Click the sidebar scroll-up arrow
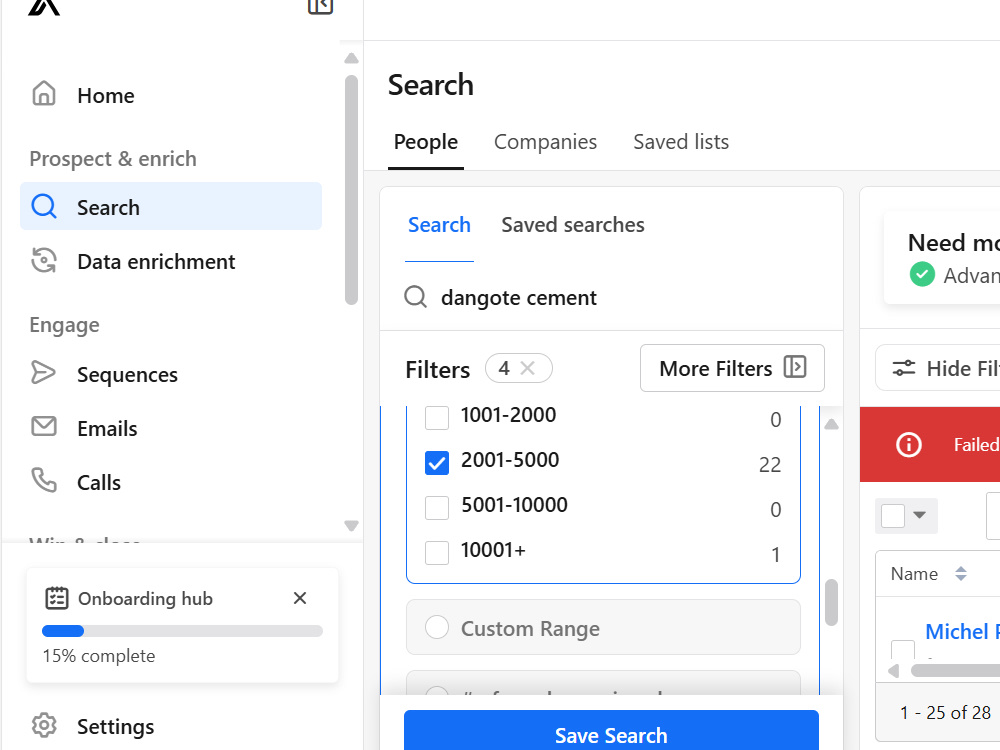 point(351,58)
